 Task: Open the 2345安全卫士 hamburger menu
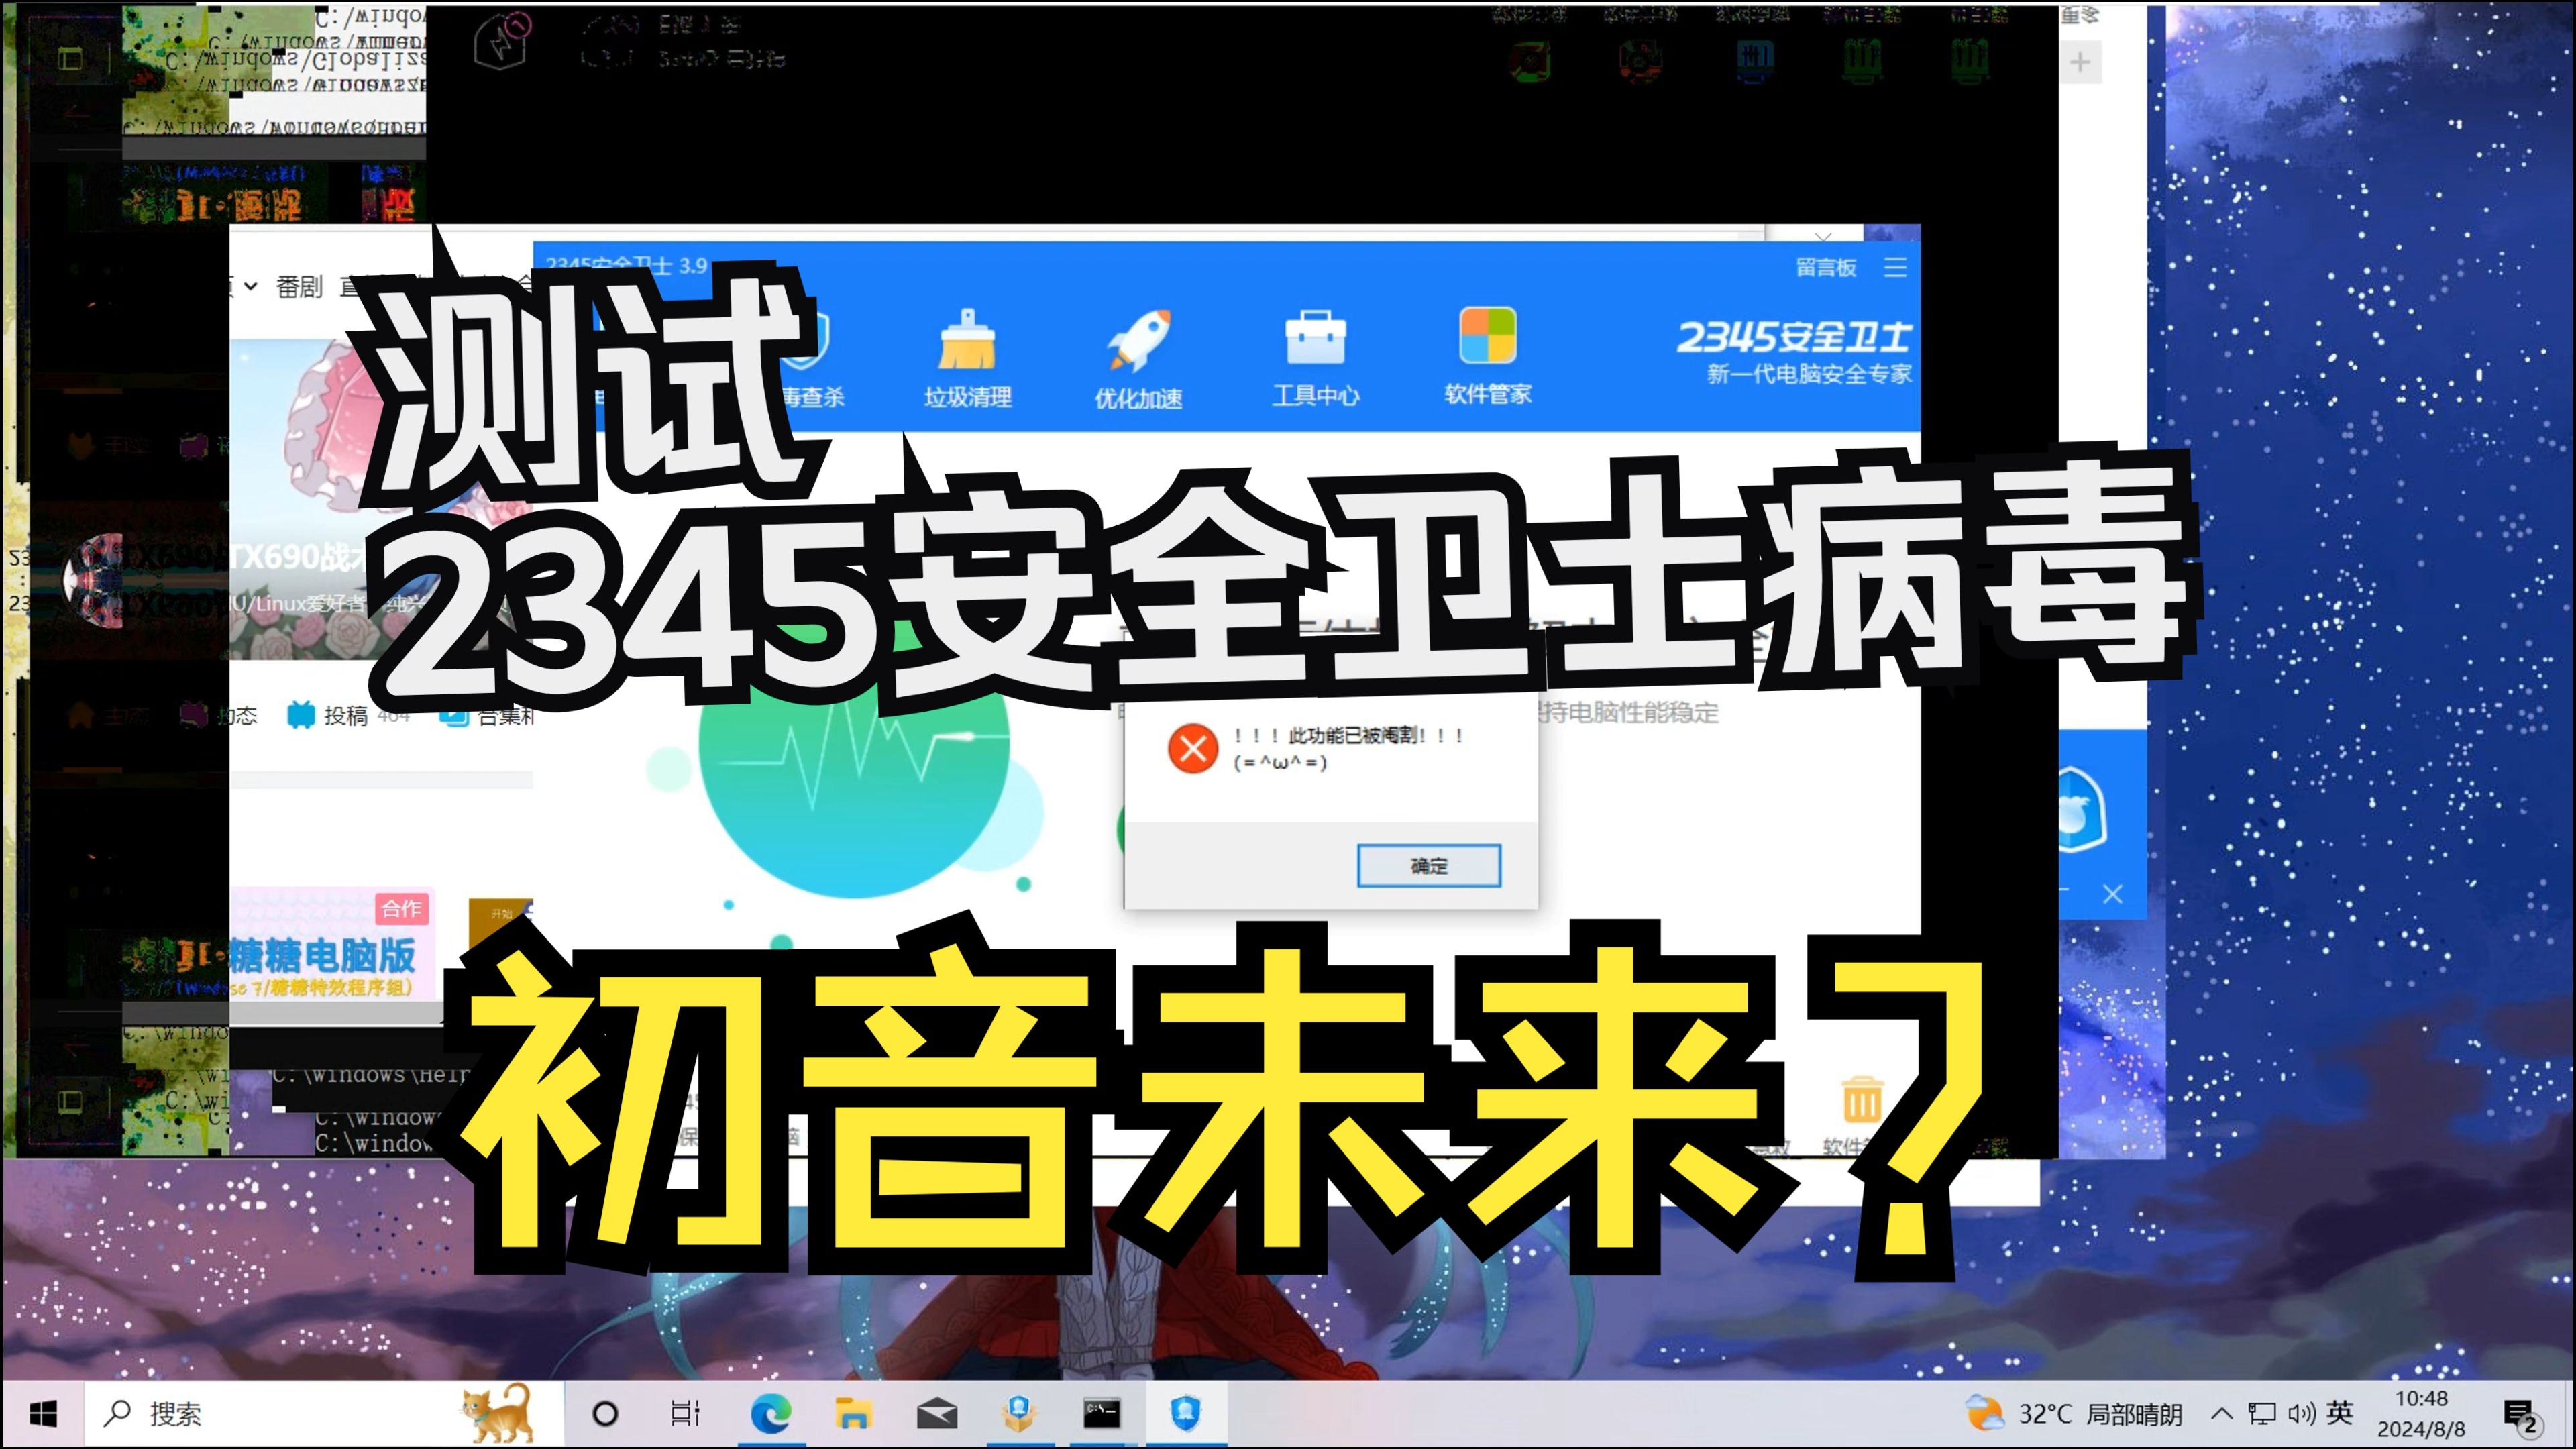pyautogui.click(x=1895, y=267)
